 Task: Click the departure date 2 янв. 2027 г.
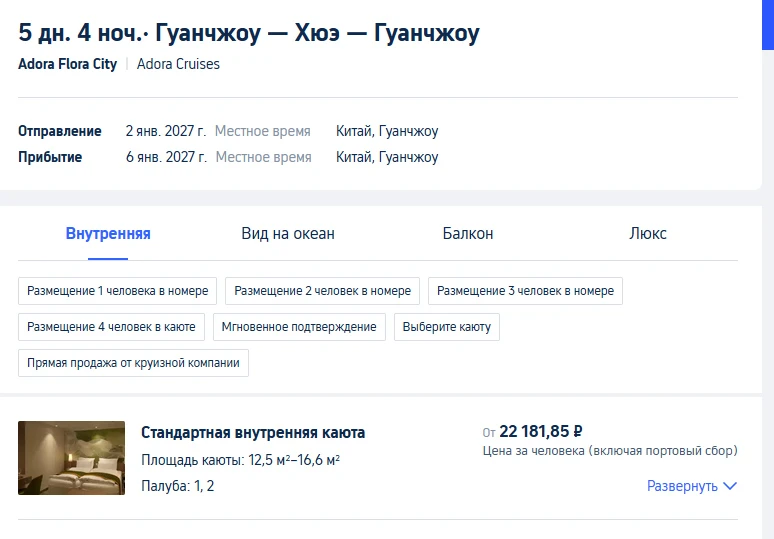pyautogui.click(x=166, y=131)
